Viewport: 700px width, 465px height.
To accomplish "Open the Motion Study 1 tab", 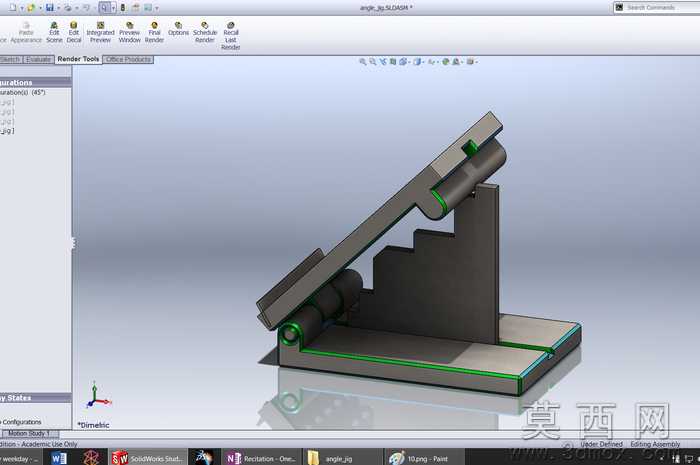I will coord(31,433).
